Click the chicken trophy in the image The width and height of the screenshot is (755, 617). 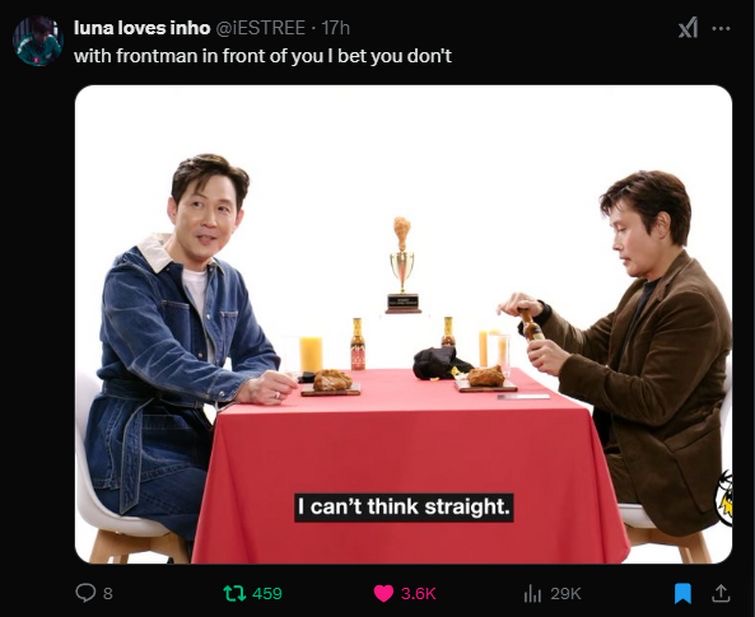(403, 265)
